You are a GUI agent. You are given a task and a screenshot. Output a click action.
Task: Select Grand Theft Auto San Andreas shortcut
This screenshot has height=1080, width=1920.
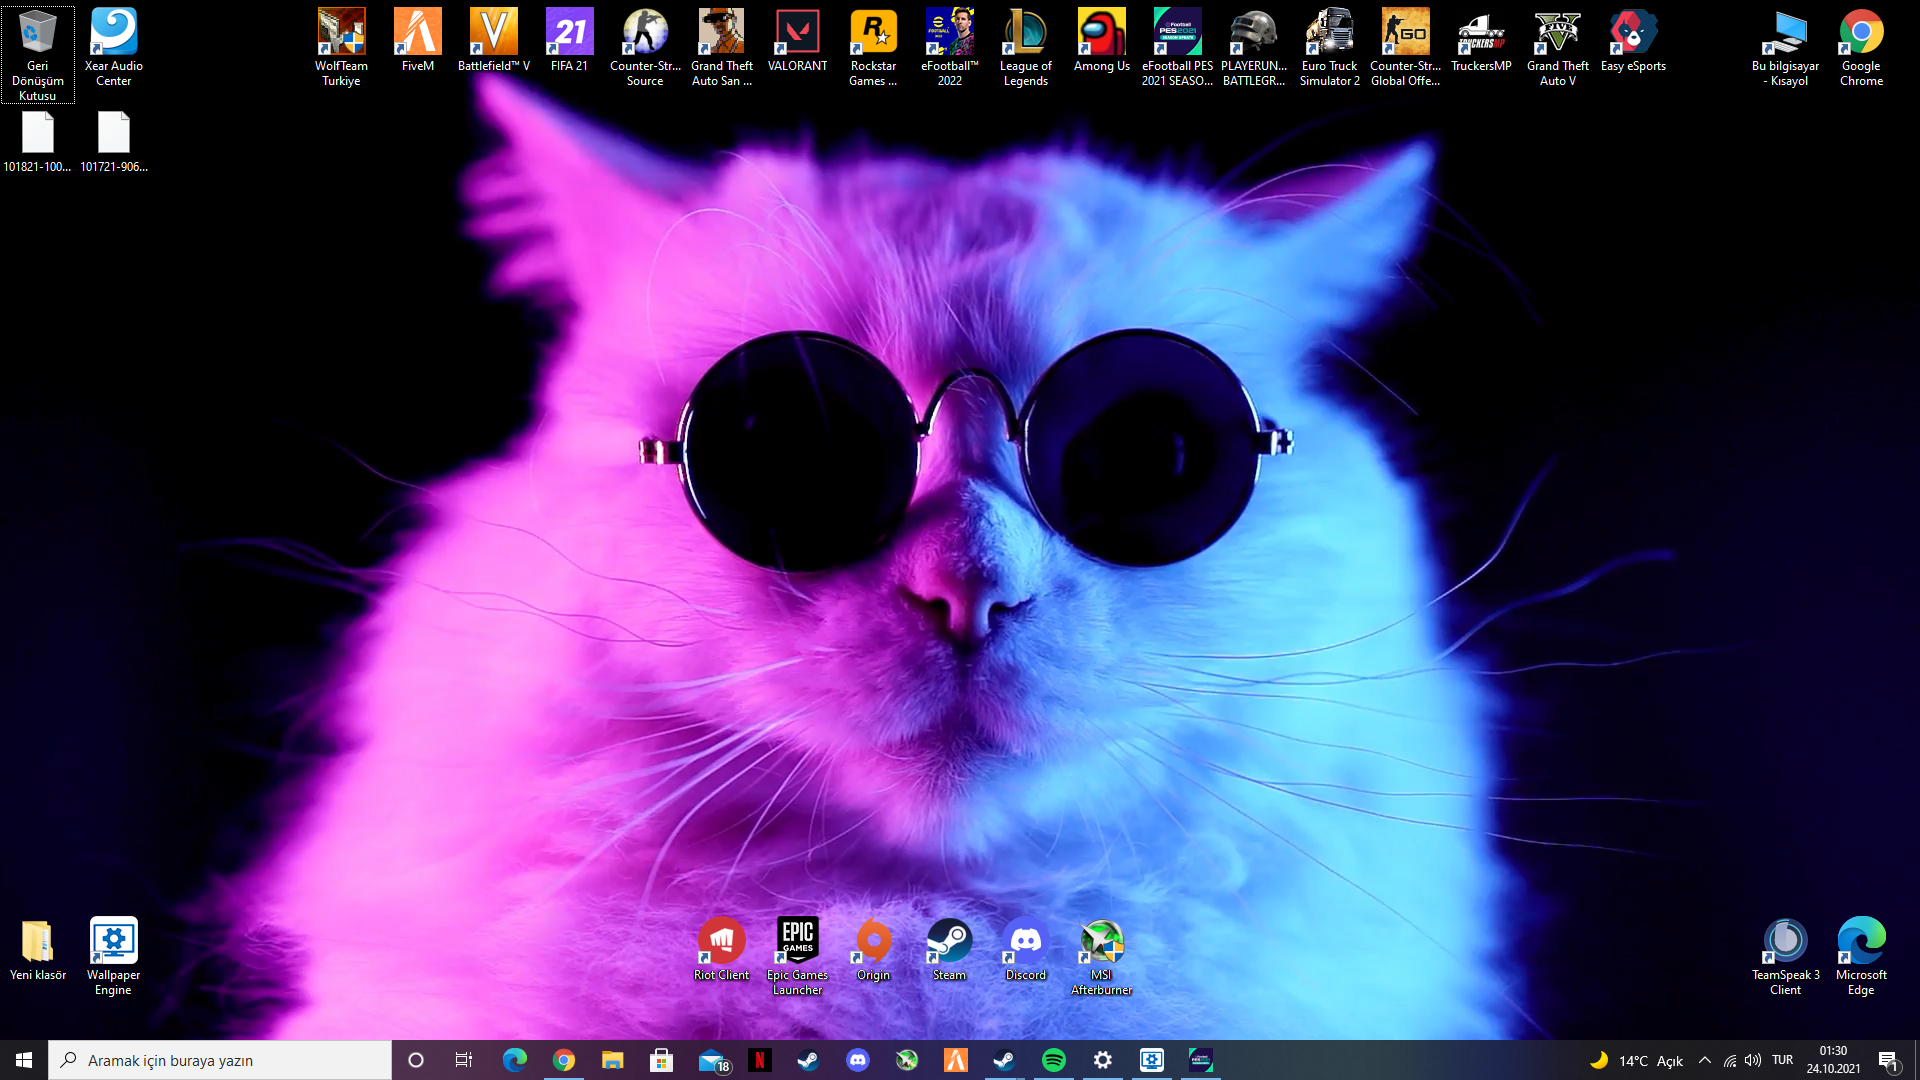coord(721,47)
